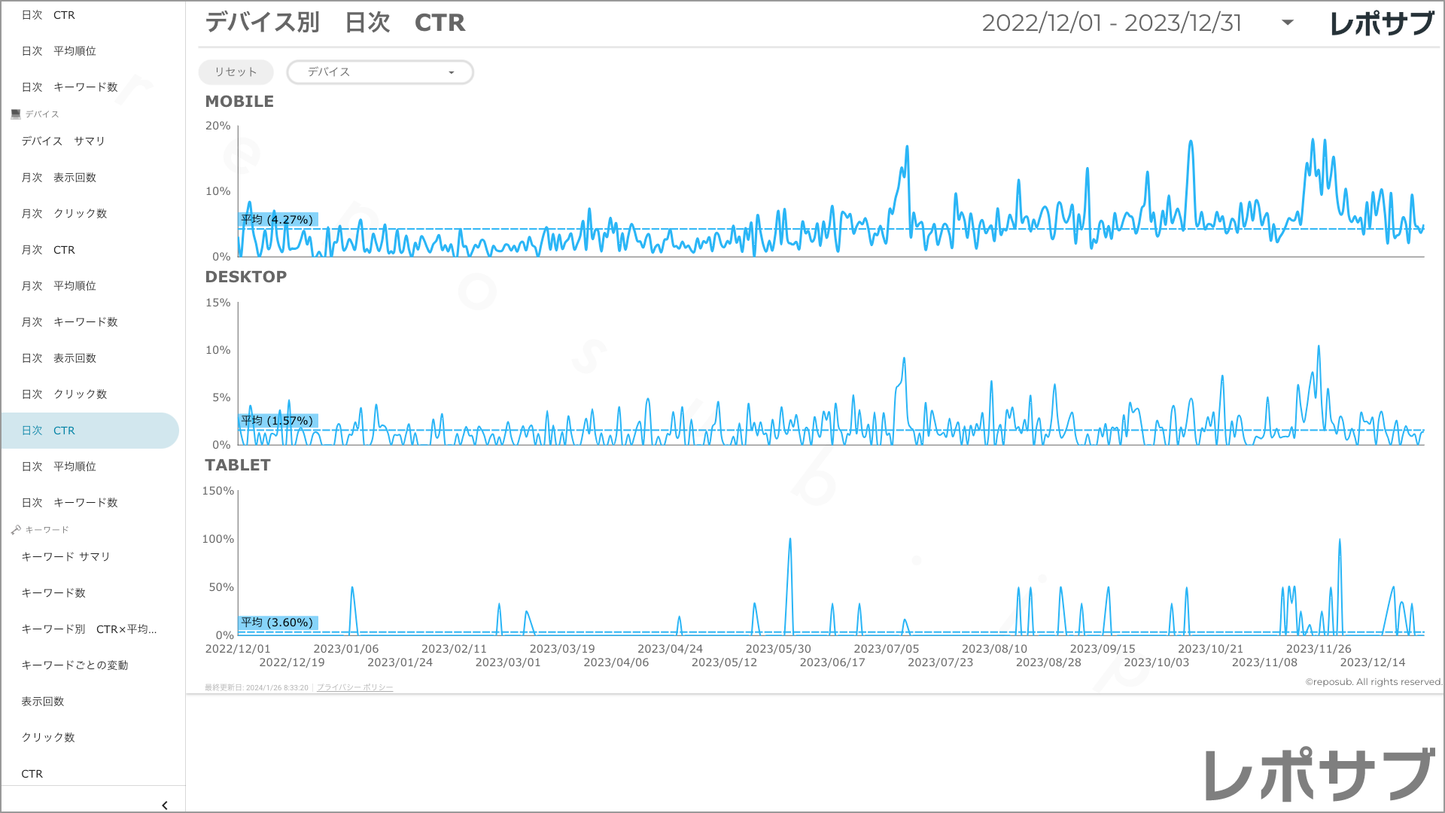1445x813 pixels.
Task: Open the date range dropdown arrow
Action: pyautogui.click(x=1287, y=23)
